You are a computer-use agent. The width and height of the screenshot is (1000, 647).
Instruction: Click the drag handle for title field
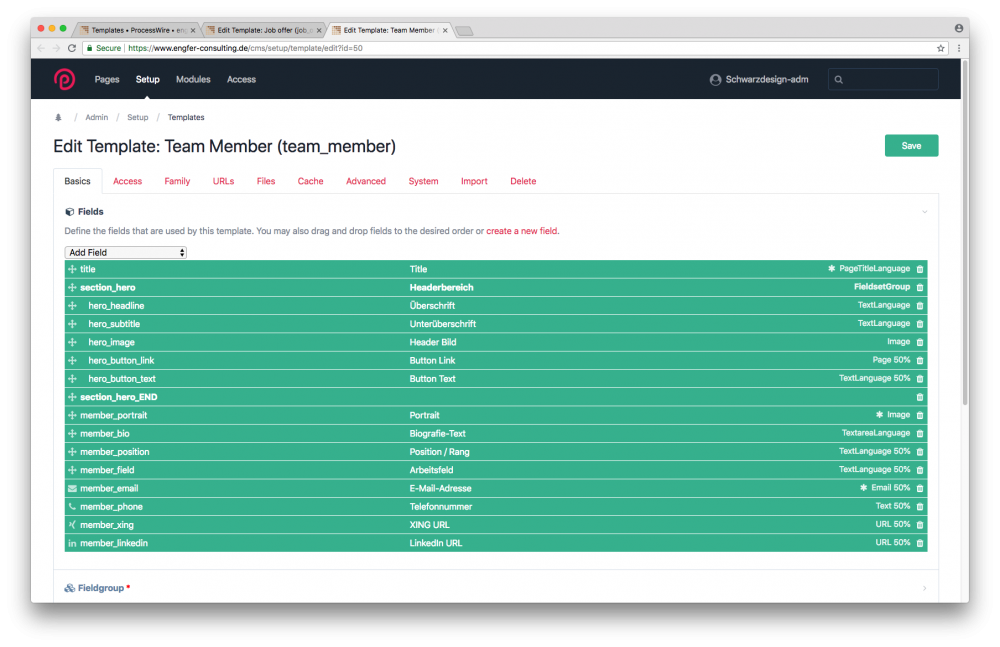click(72, 269)
